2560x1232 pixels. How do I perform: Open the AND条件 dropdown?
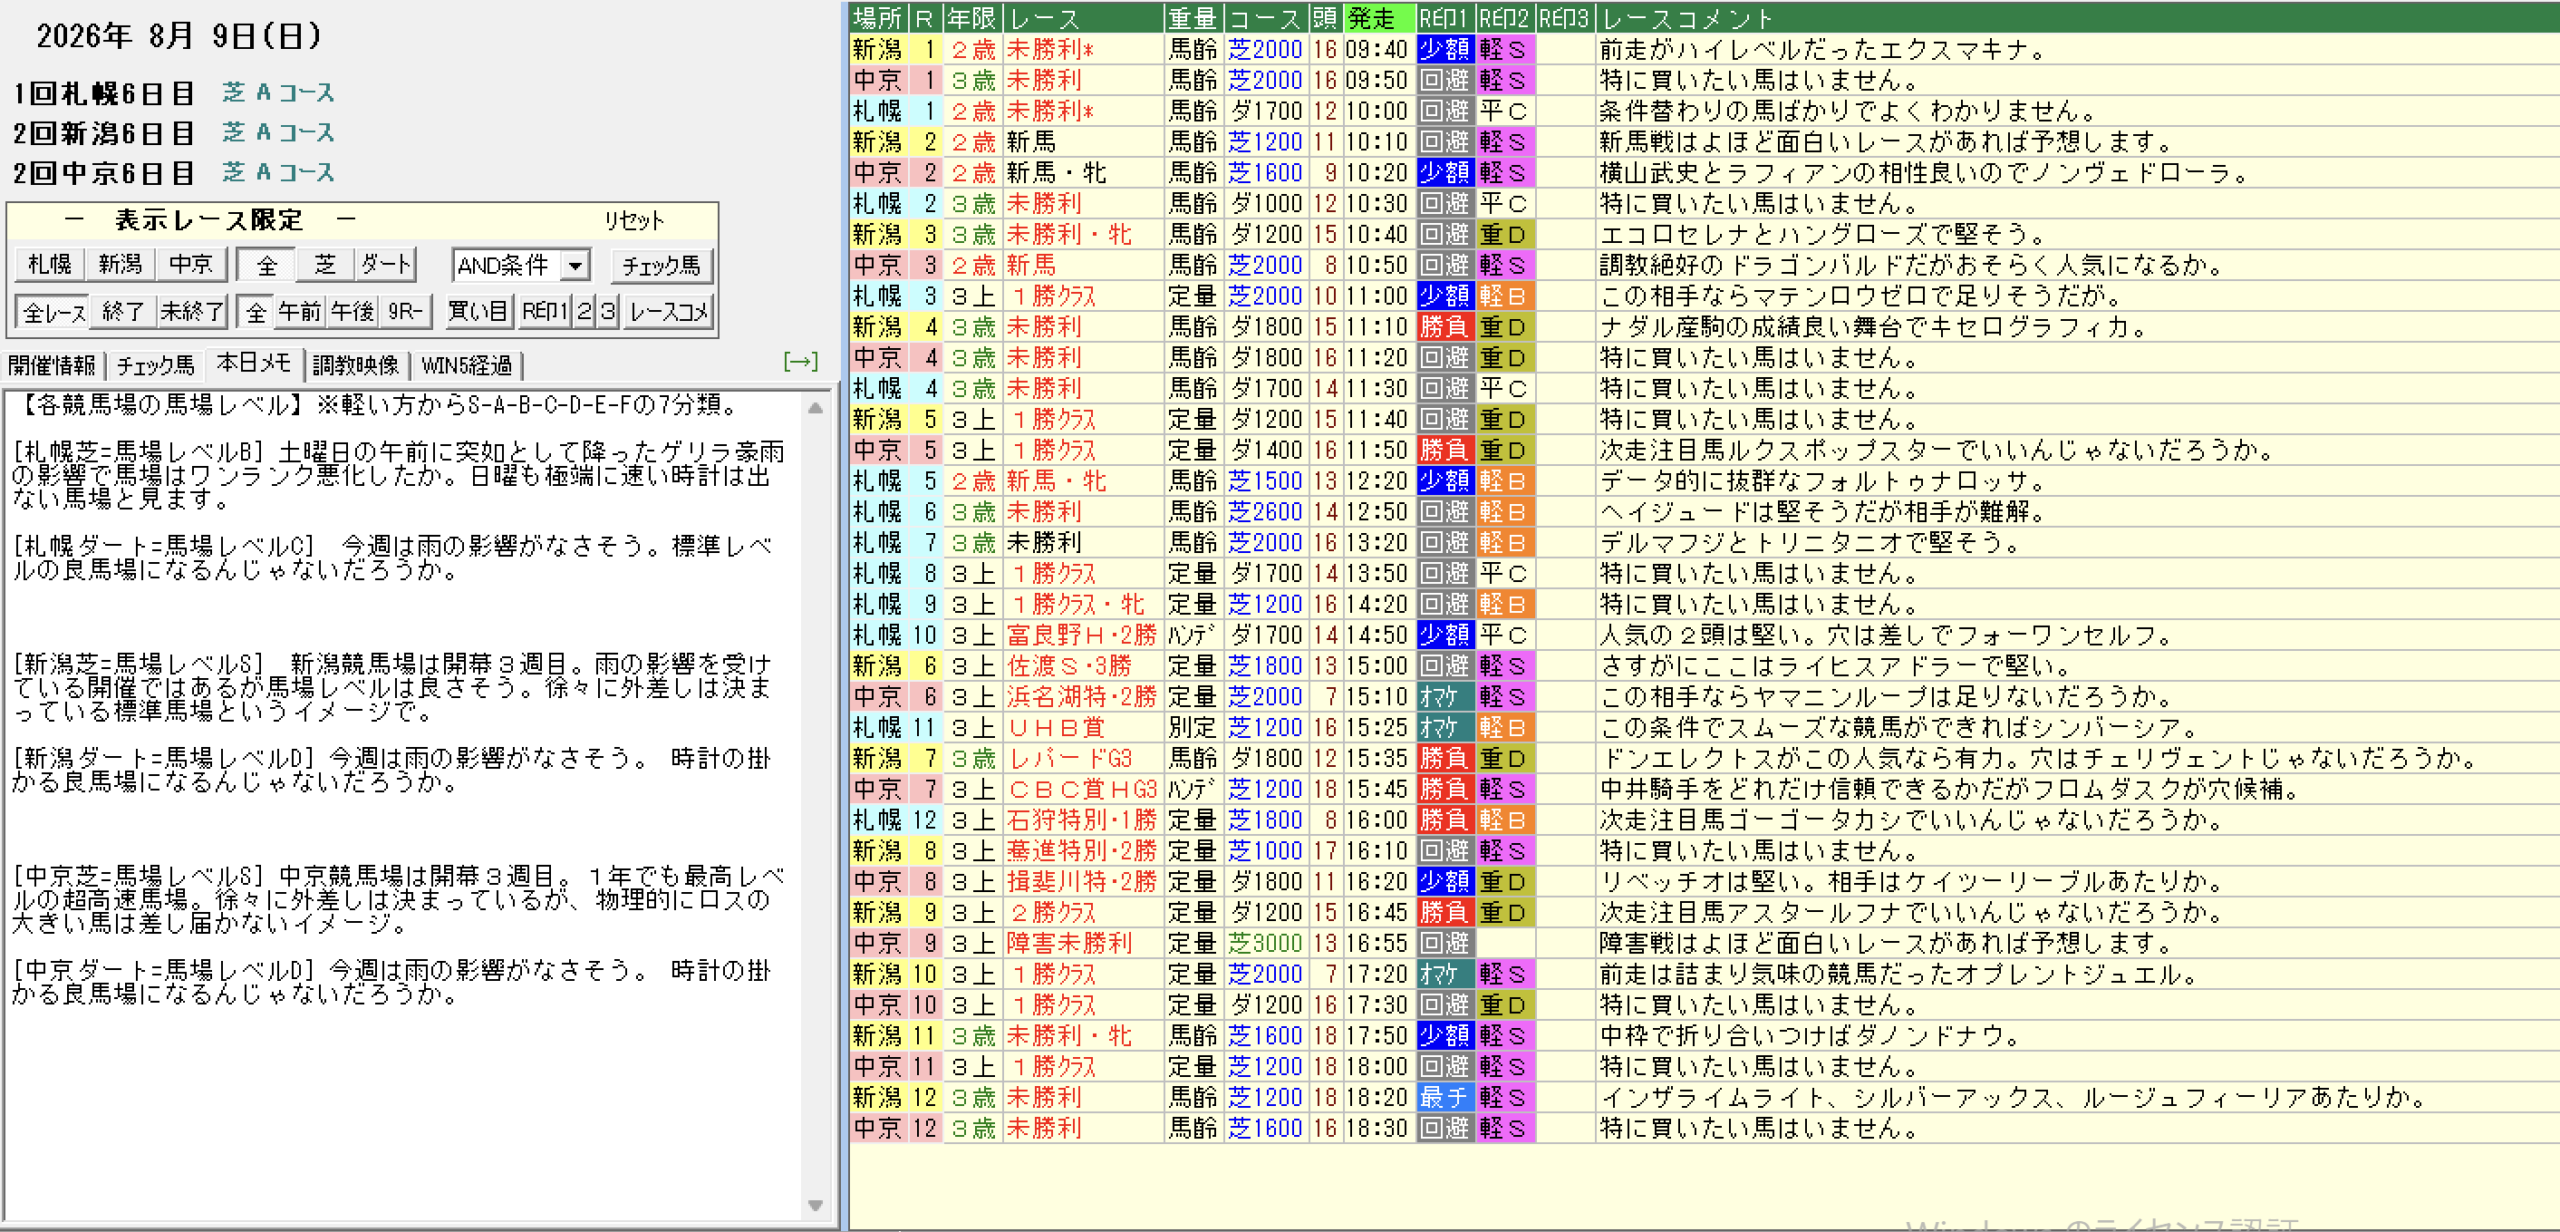(x=574, y=266)
